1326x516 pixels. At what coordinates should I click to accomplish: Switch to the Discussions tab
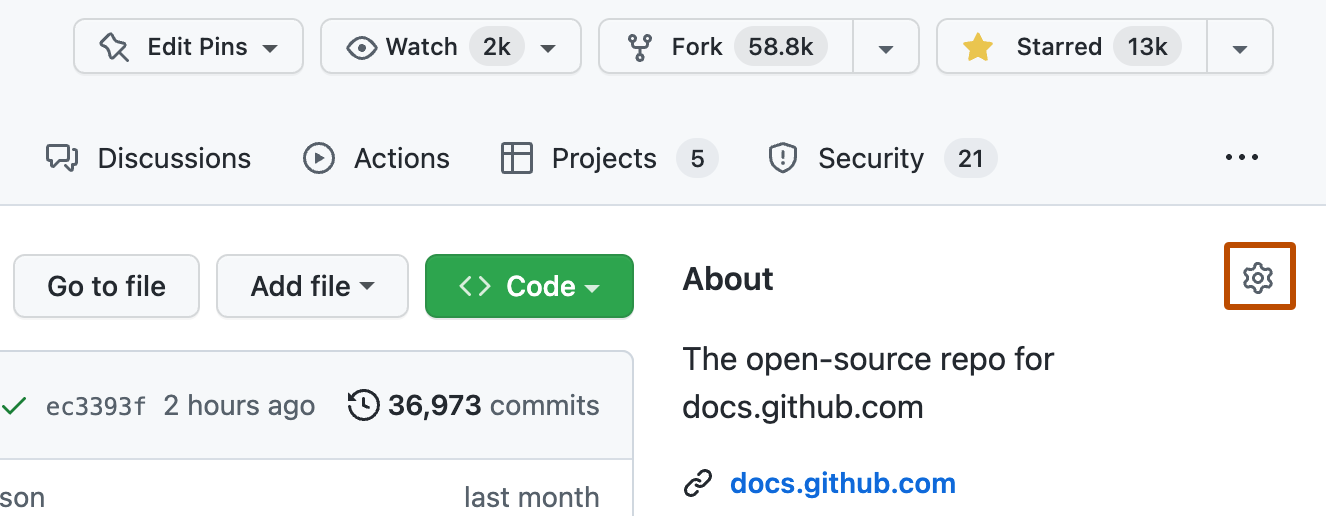coord(148,158)
